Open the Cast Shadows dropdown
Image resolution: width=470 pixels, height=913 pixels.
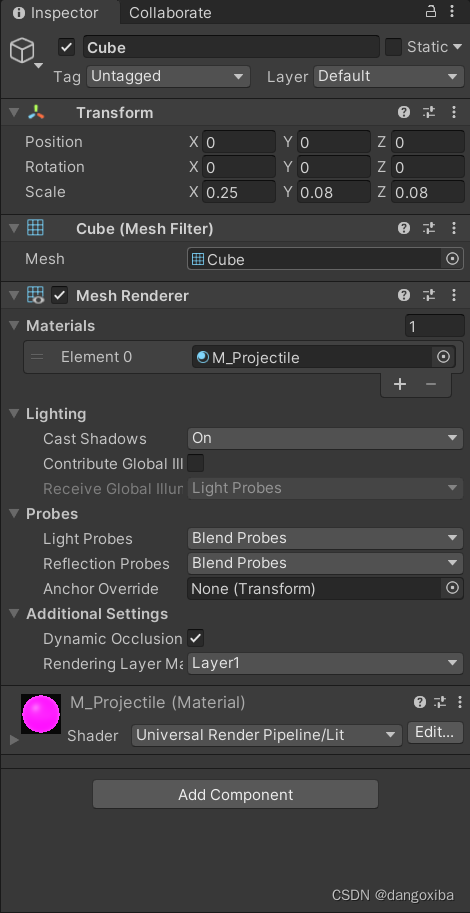325,438
